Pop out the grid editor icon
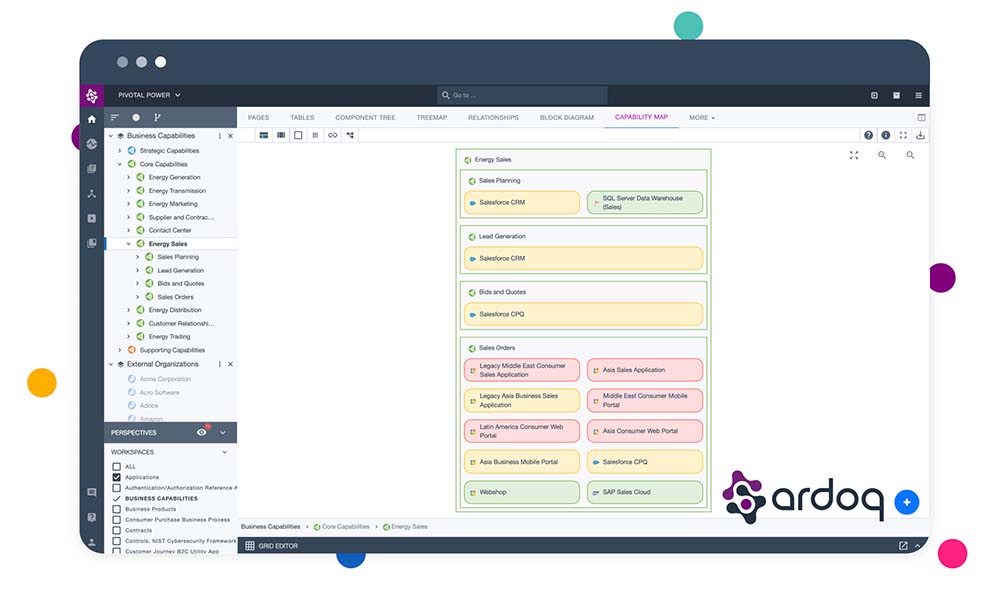This screenshot has height=590, width=1000. [x=903, y=546]
